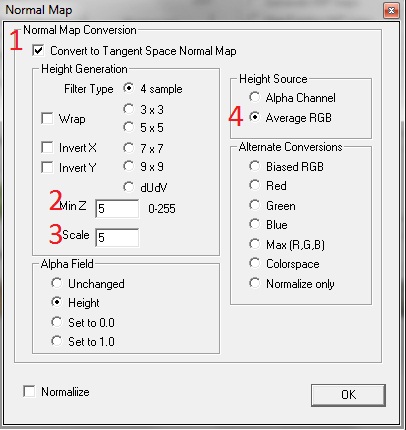Viewport: 406px width, 430px height.
Task: Choose Alpha Channel as height source
Action: (x=254, y=97)
